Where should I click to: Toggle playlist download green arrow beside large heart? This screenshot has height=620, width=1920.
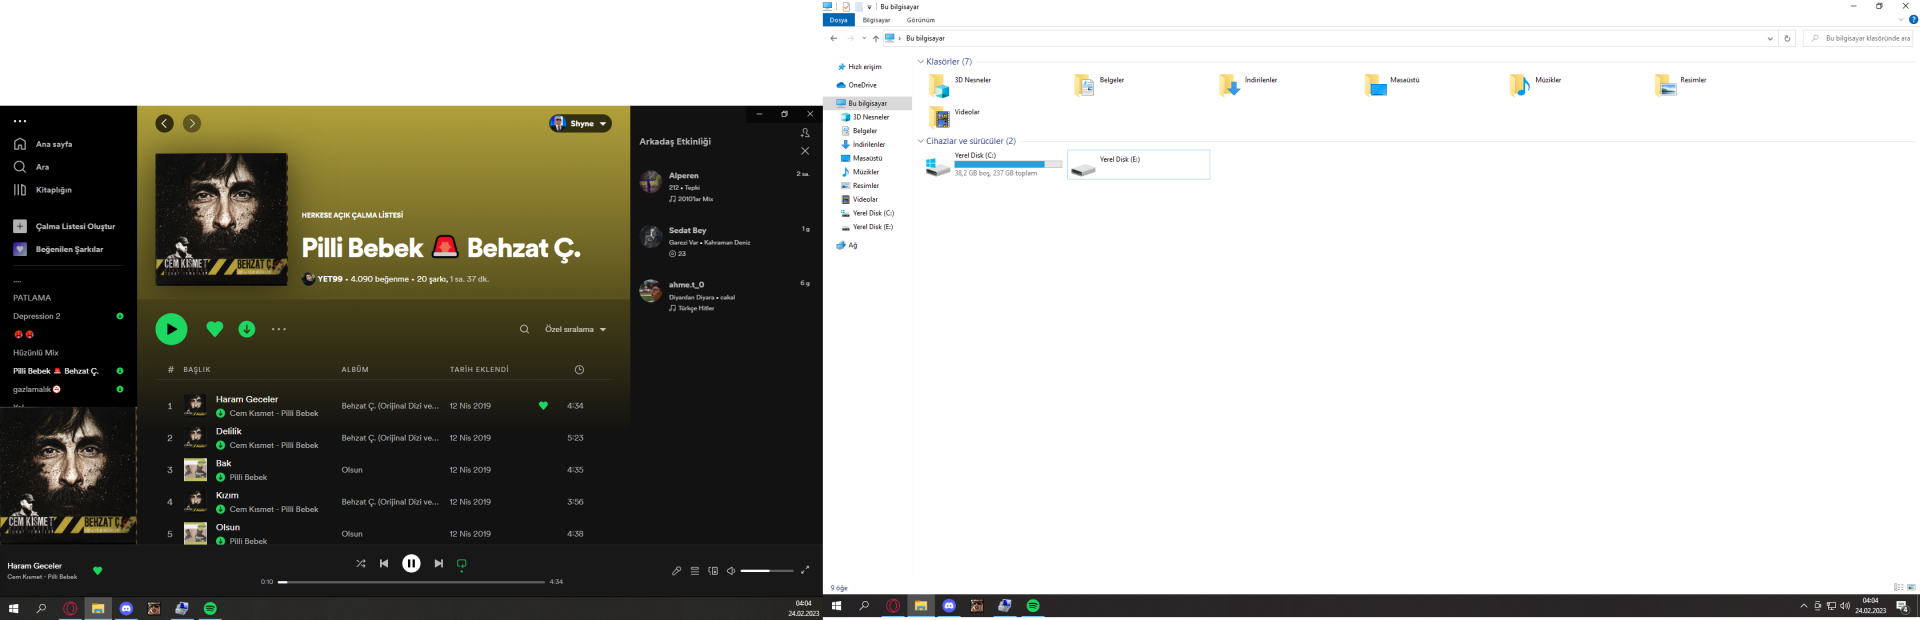click(247, 329)
